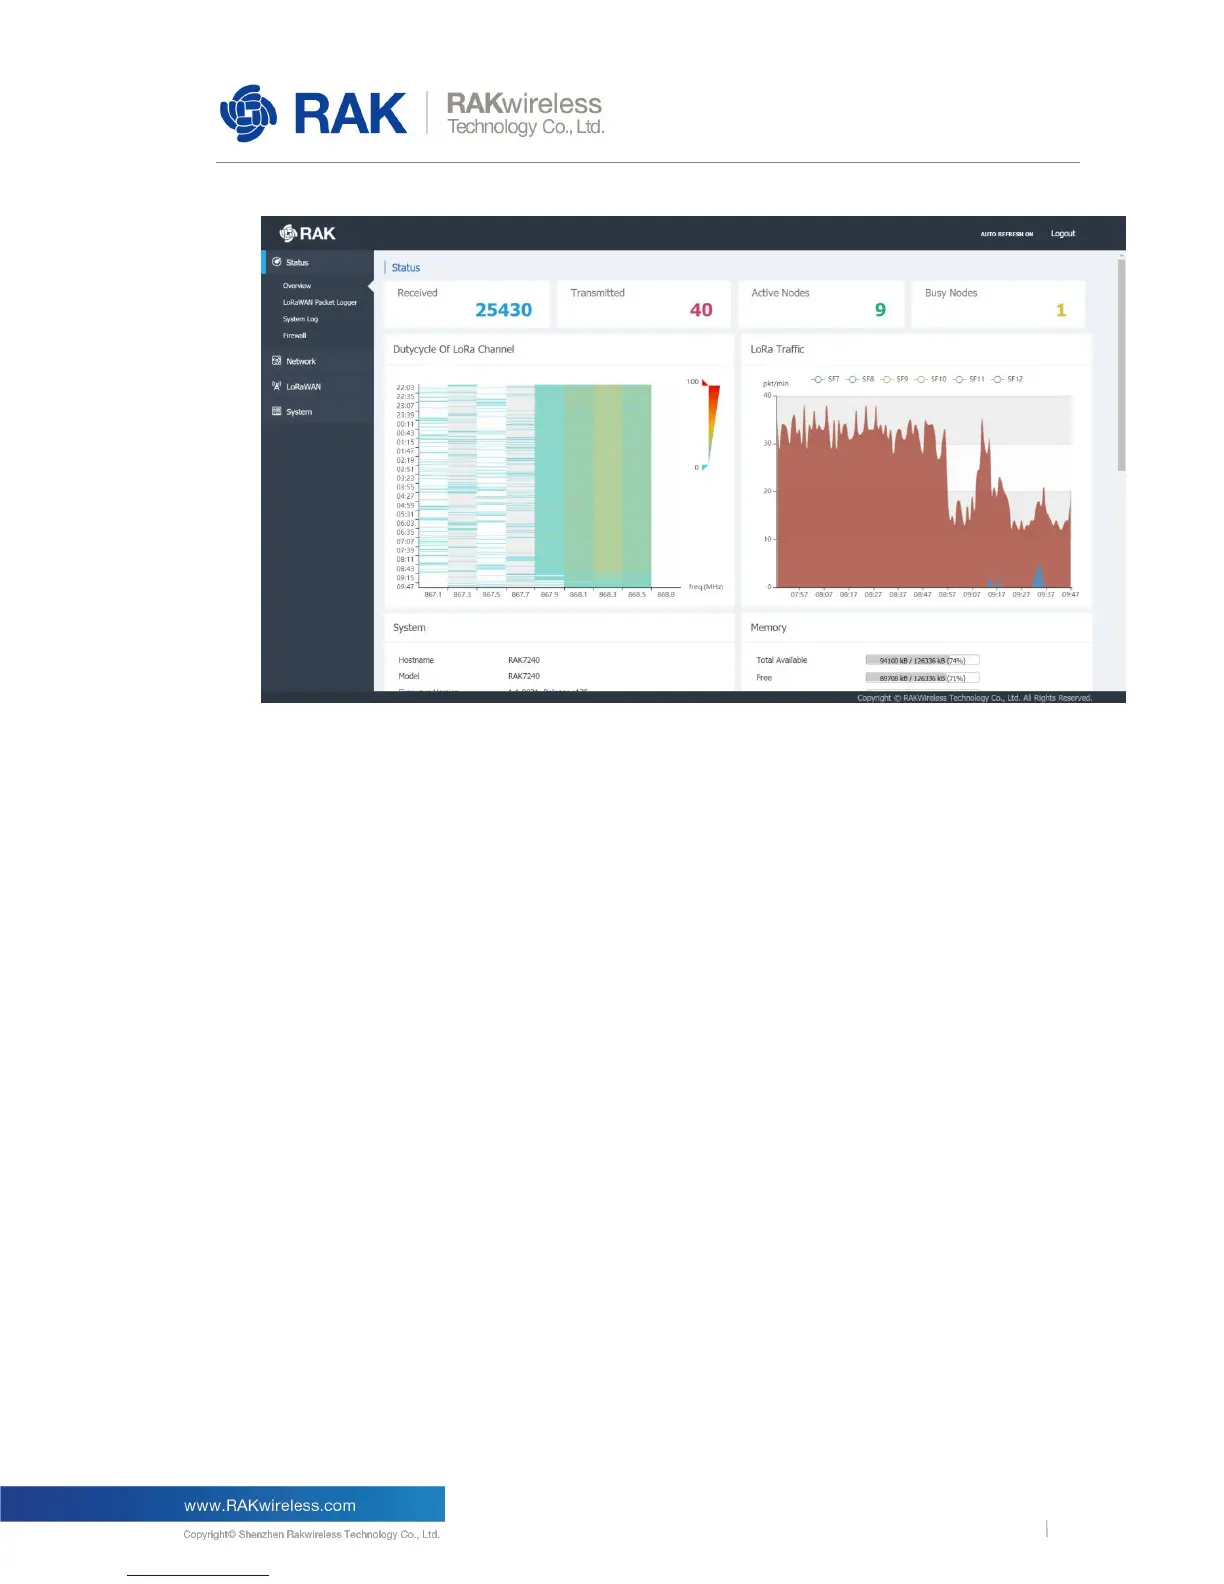Image resolution: width=1224 pixels, height=1584 pixels.
Task: Click the RAK logo in the header
Action: (307, 233)
